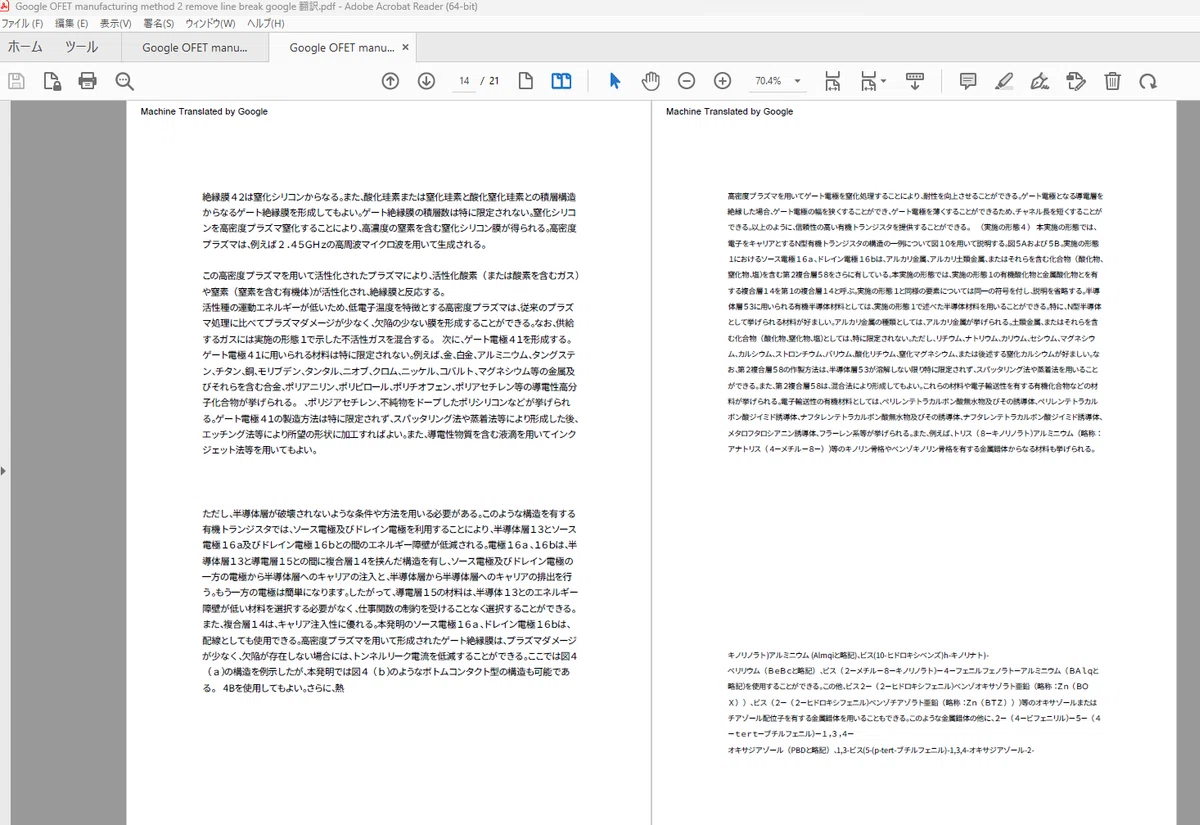Screen dimensions: 1200x825
Task: Activate the selection arrow tool
Action: [615, 81]
